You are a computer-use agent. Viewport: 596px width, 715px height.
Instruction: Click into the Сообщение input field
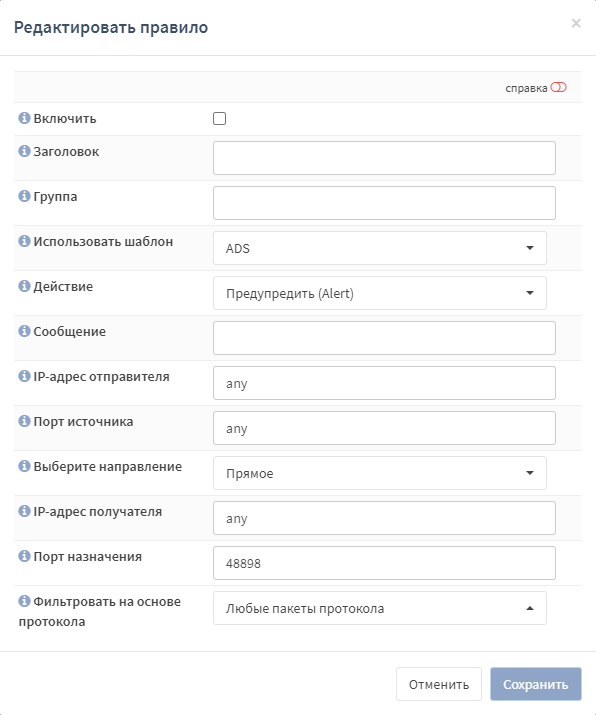(384, 338)
